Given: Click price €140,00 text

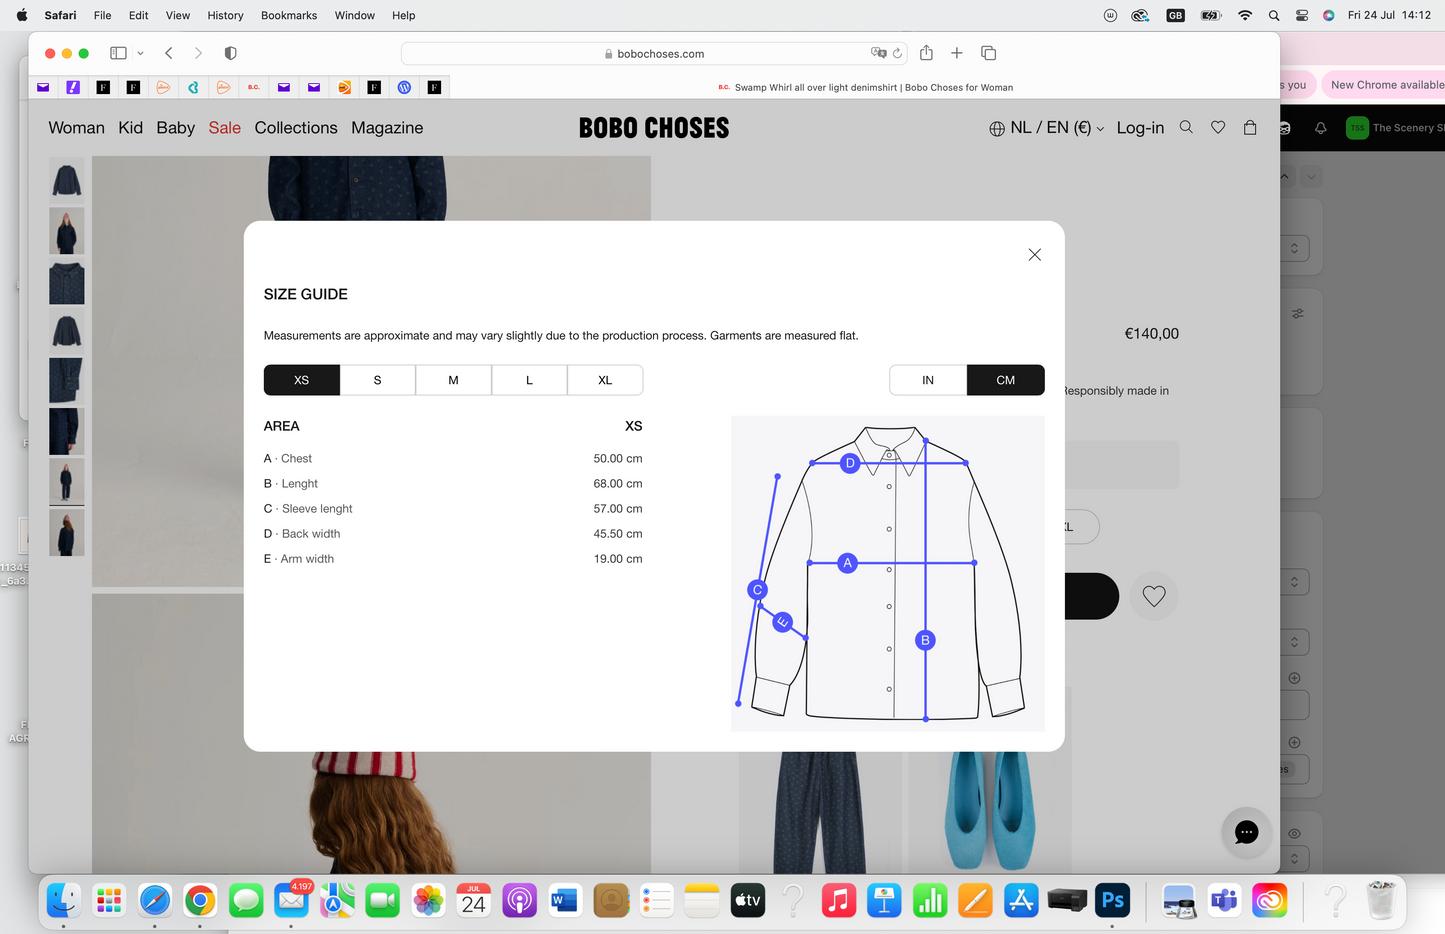Looking at the screenshot, I should [1152, 334].
